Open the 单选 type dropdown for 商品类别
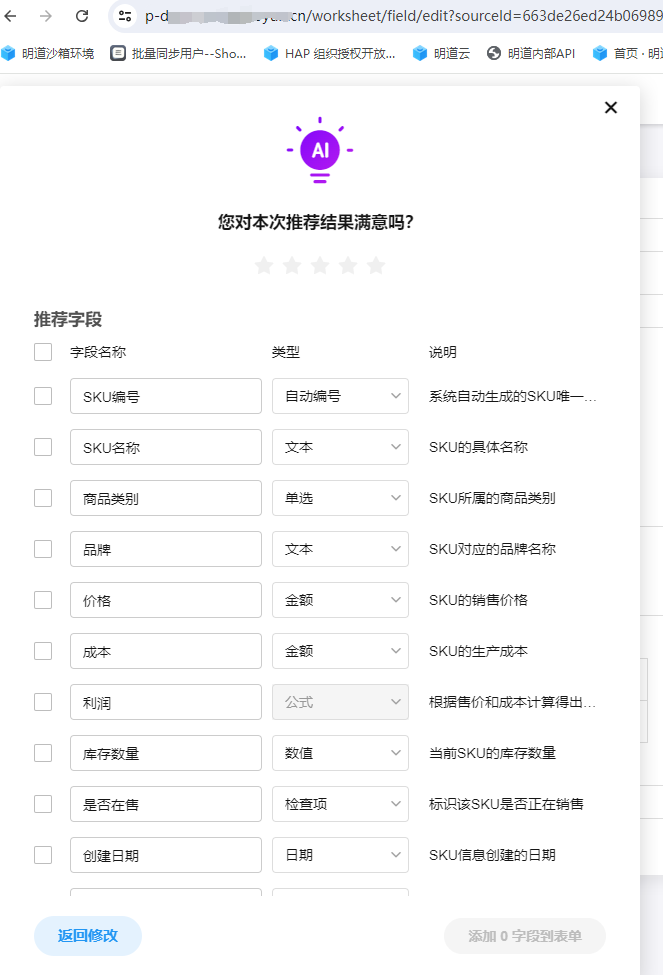663x975 pixels. click(340, 498)
